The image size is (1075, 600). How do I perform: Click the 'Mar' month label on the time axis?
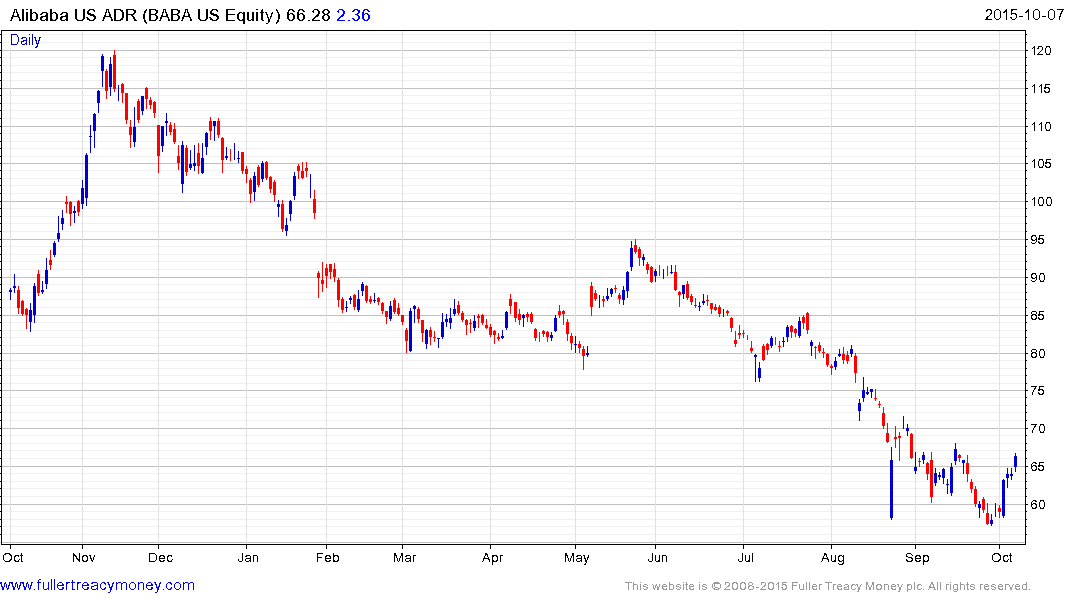click(404, 557)
